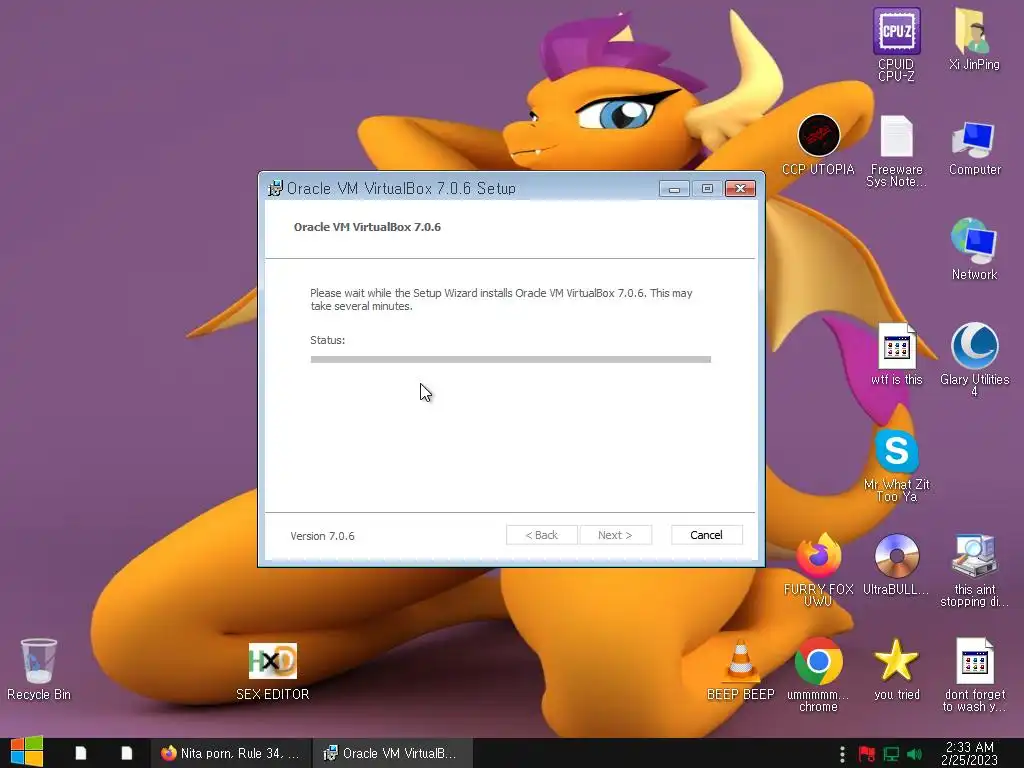Image resolution: width=1024 pixels, height=768 pixels.
Task: Open the Windows Start button
Action: [27, 753]
